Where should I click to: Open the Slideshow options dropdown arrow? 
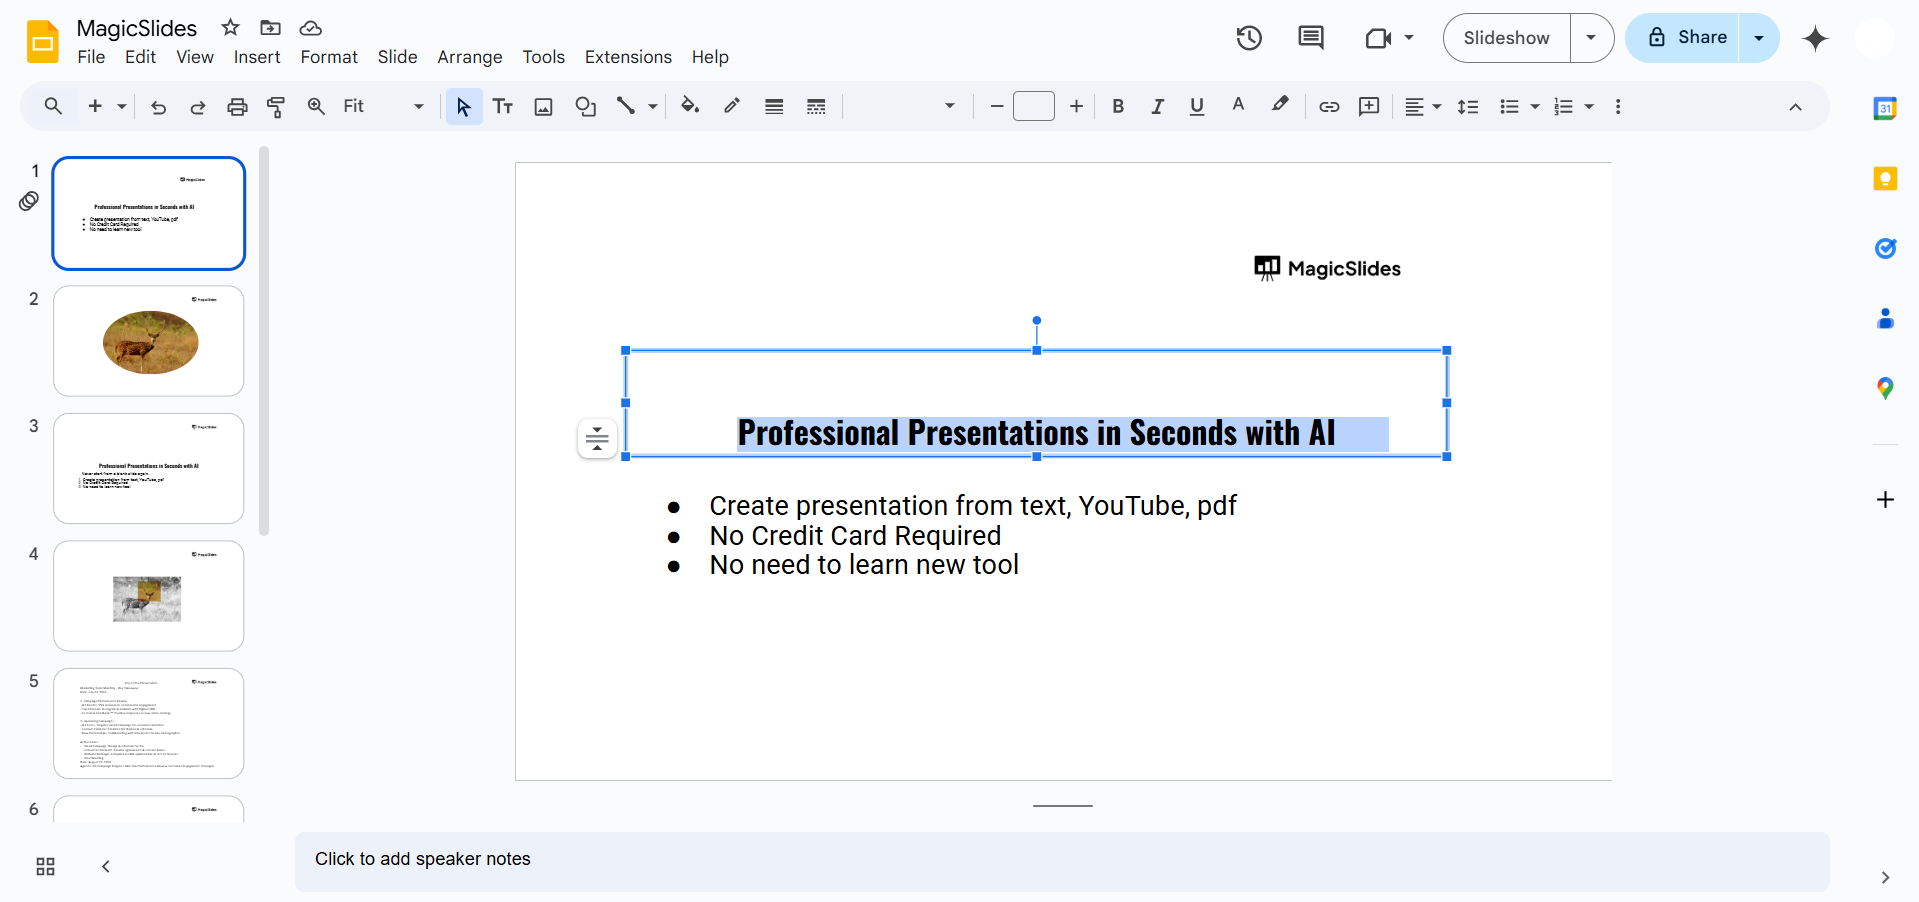1591,38
